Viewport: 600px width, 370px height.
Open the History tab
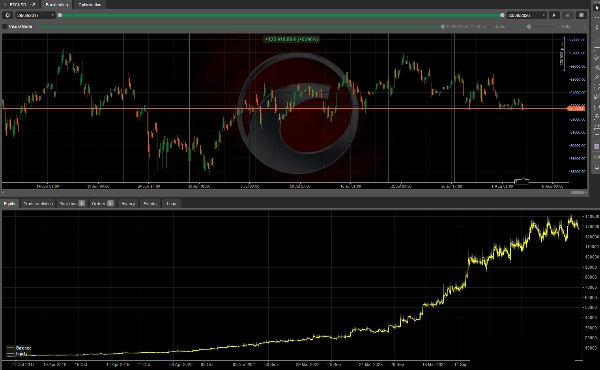128,204
